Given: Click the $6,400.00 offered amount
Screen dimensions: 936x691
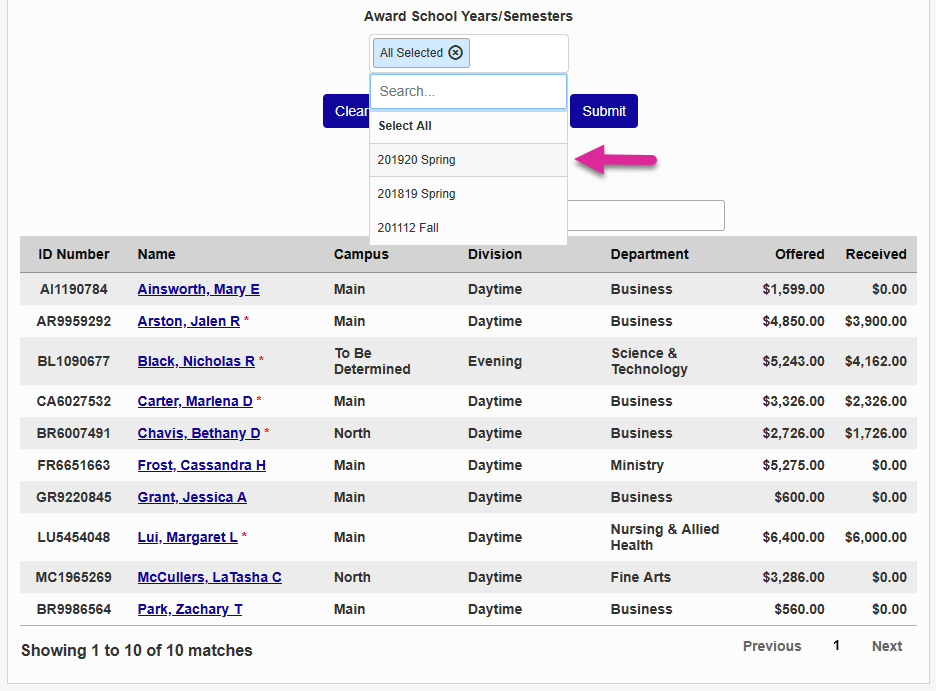Looking at the screenshot, I should (793, 537).
